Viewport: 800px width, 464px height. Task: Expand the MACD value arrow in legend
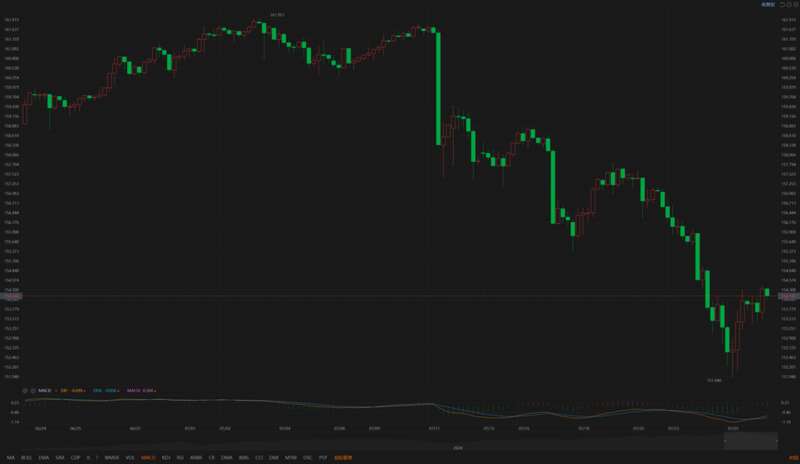pyautogui.click(x=155, y=391)
